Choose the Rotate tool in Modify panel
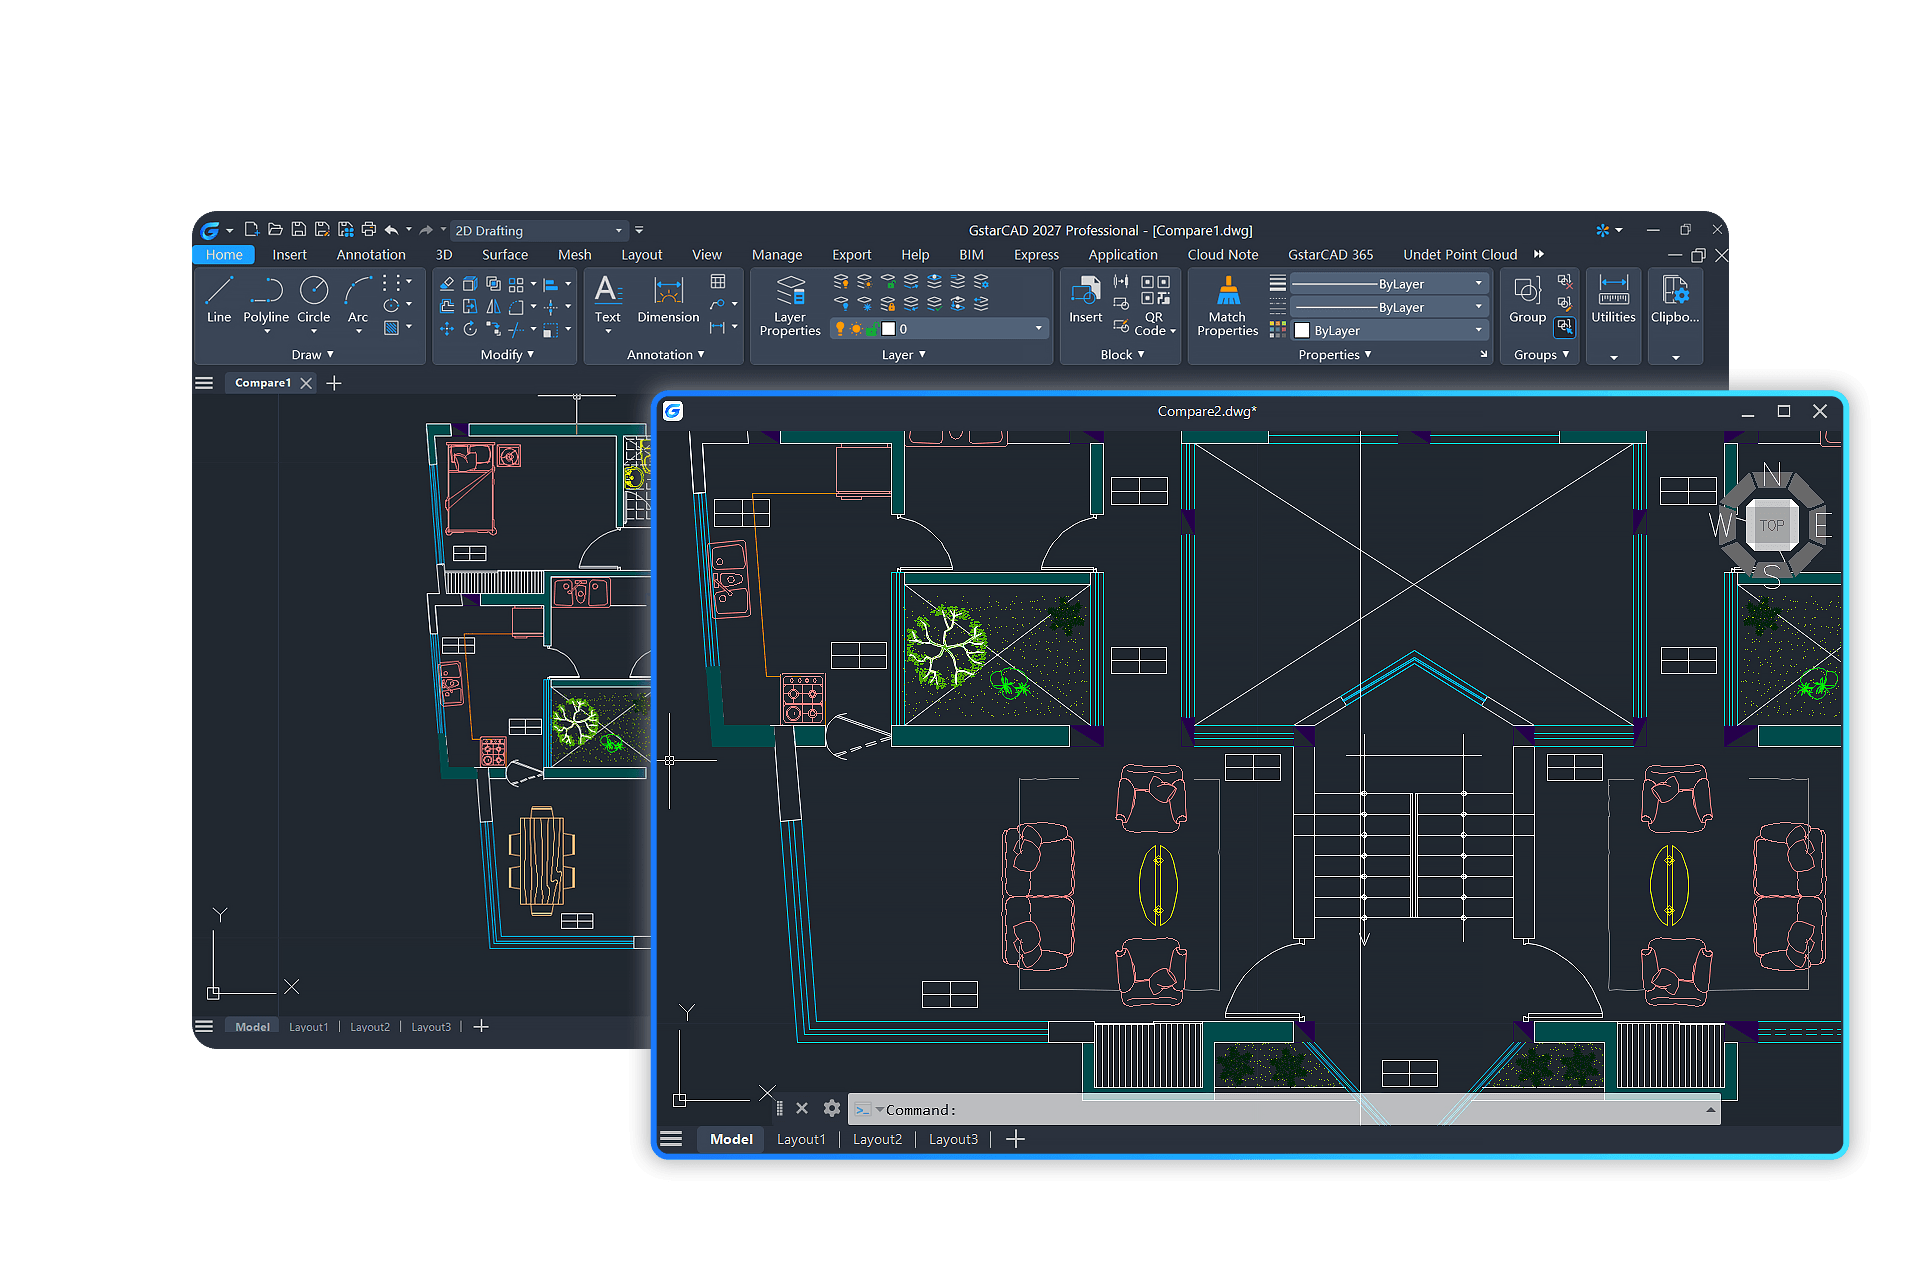The height and width of the screenshot is (1261, 1920). point(470,328)
